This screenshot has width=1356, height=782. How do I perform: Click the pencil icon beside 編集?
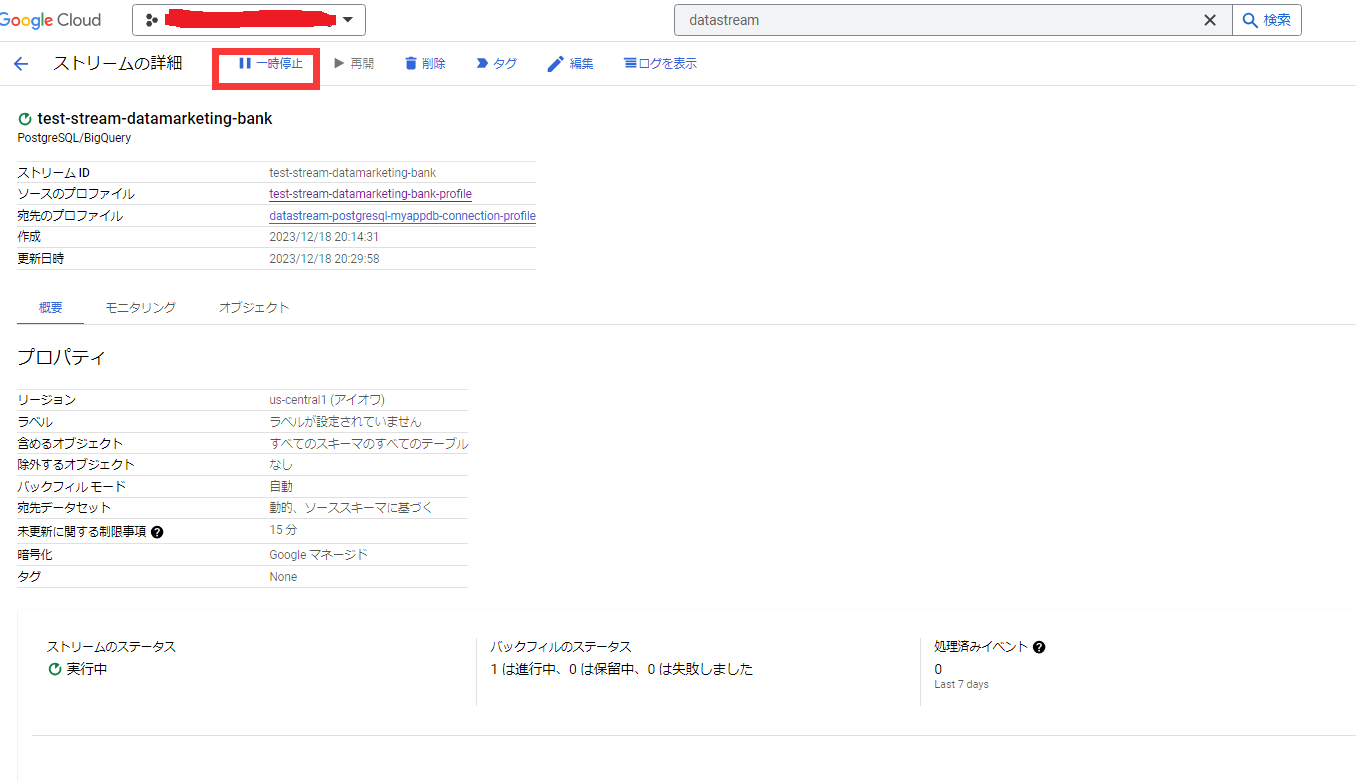click(556, 64)
